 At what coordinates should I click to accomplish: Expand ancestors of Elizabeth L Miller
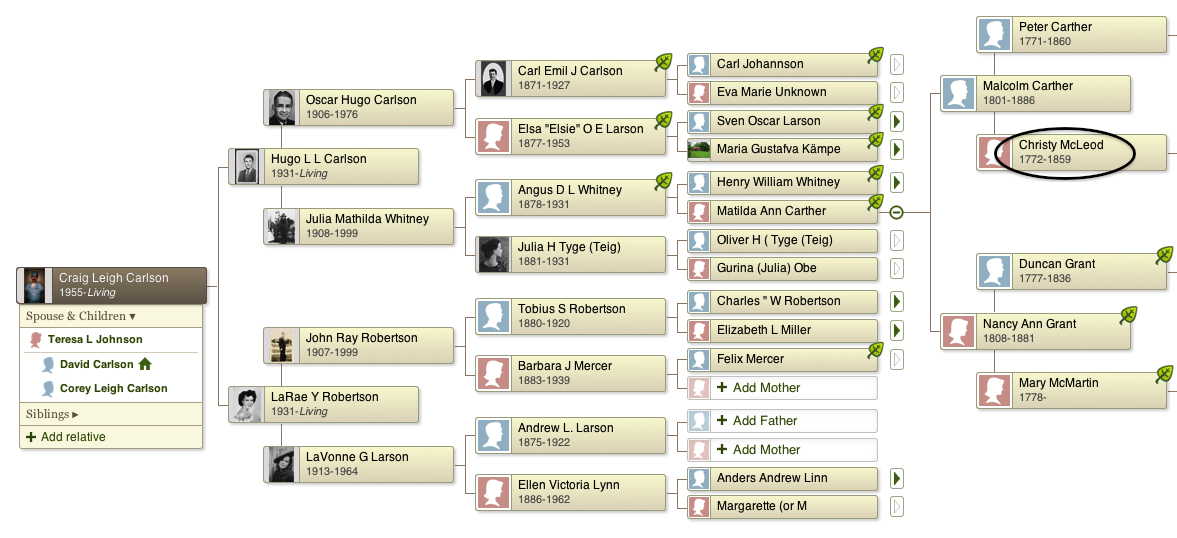896,330
